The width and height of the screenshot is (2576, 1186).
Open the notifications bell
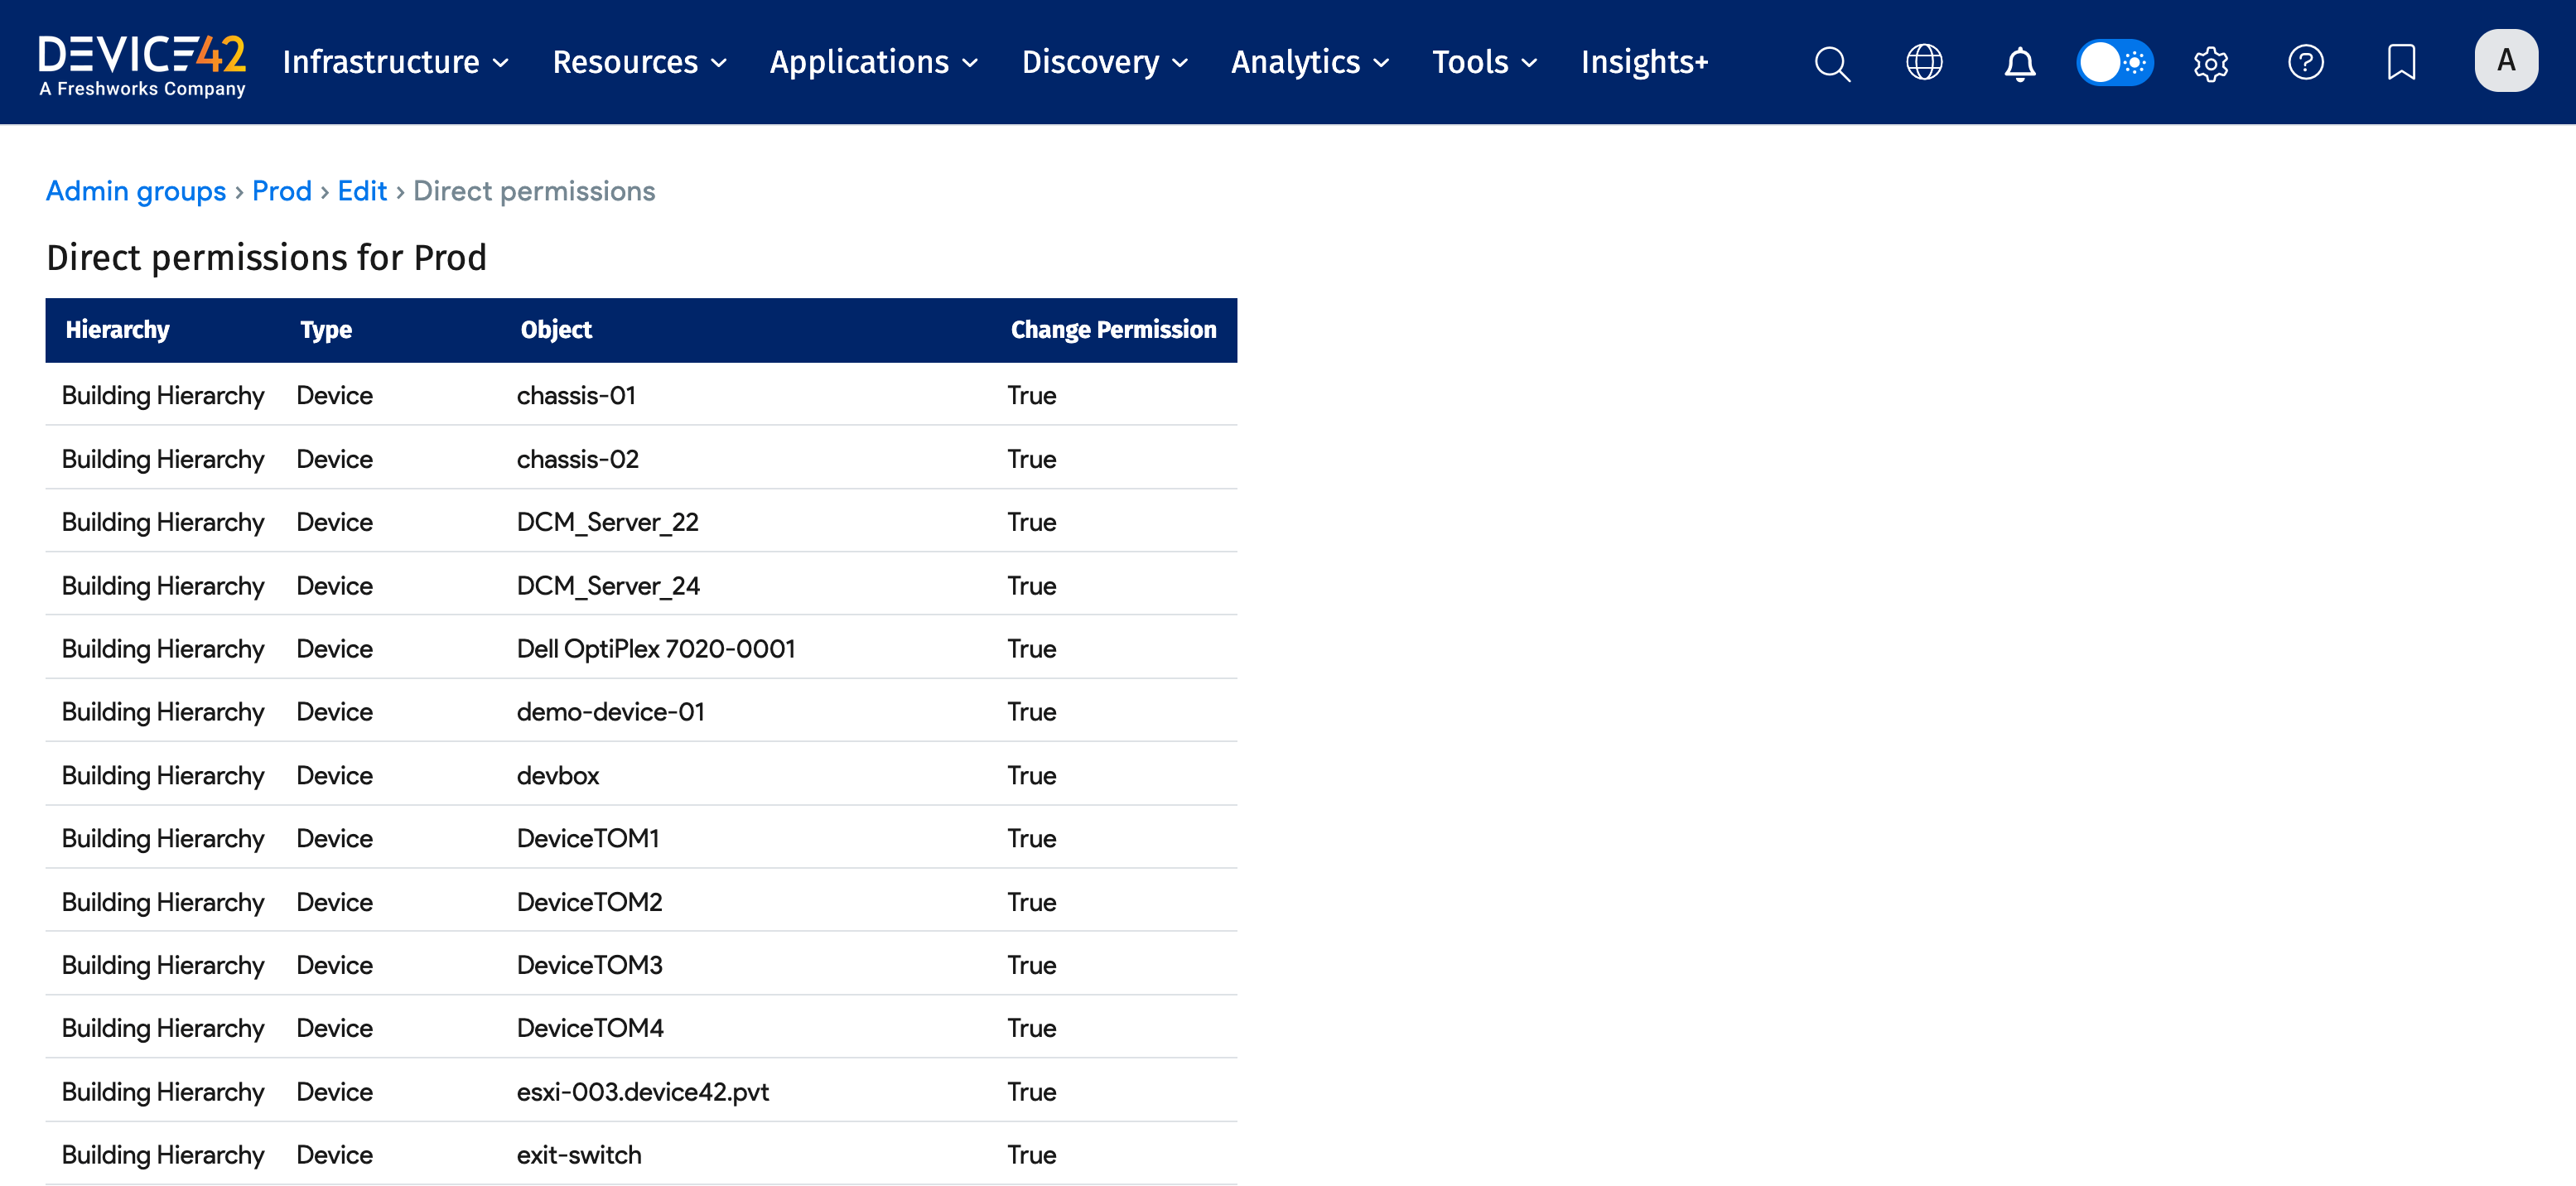pos(2019,64)
